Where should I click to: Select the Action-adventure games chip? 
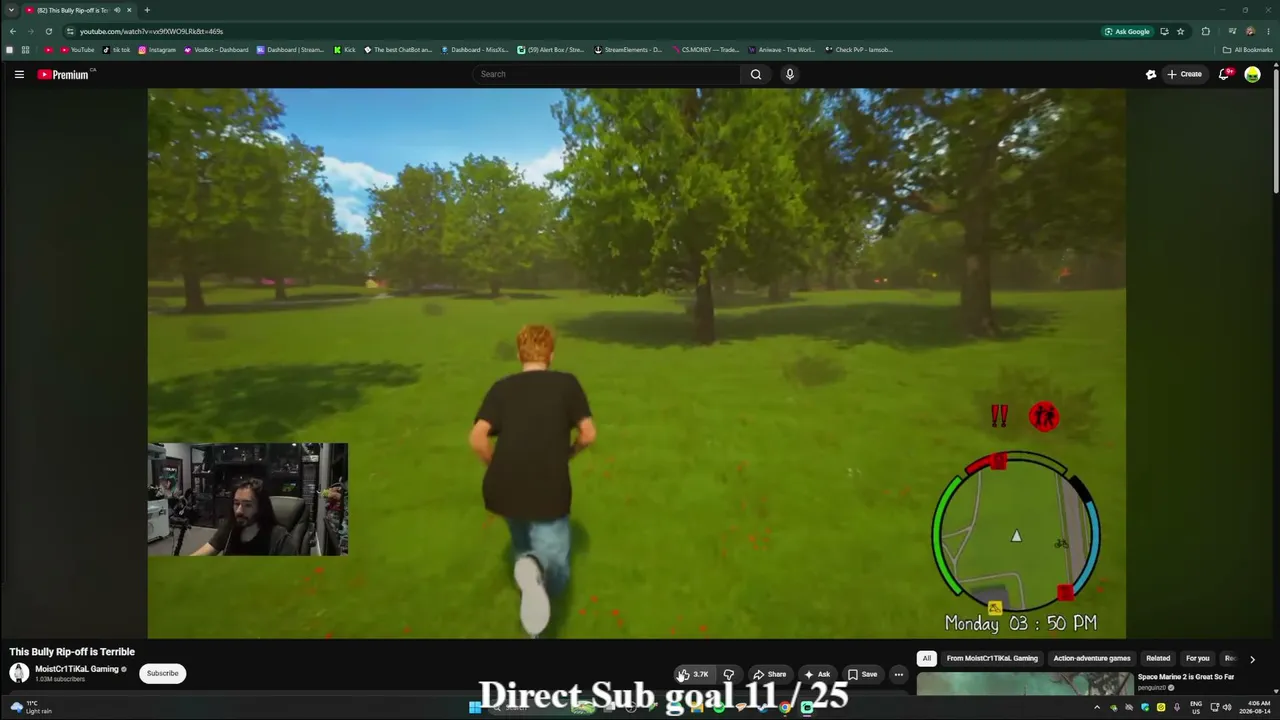(1092, 658)
